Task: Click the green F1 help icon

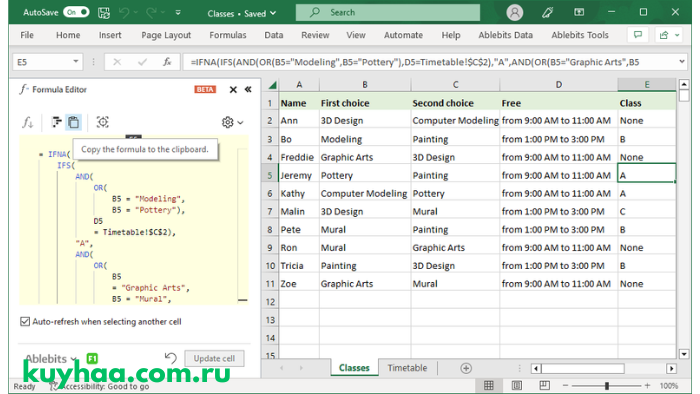Action: (92, 358)
